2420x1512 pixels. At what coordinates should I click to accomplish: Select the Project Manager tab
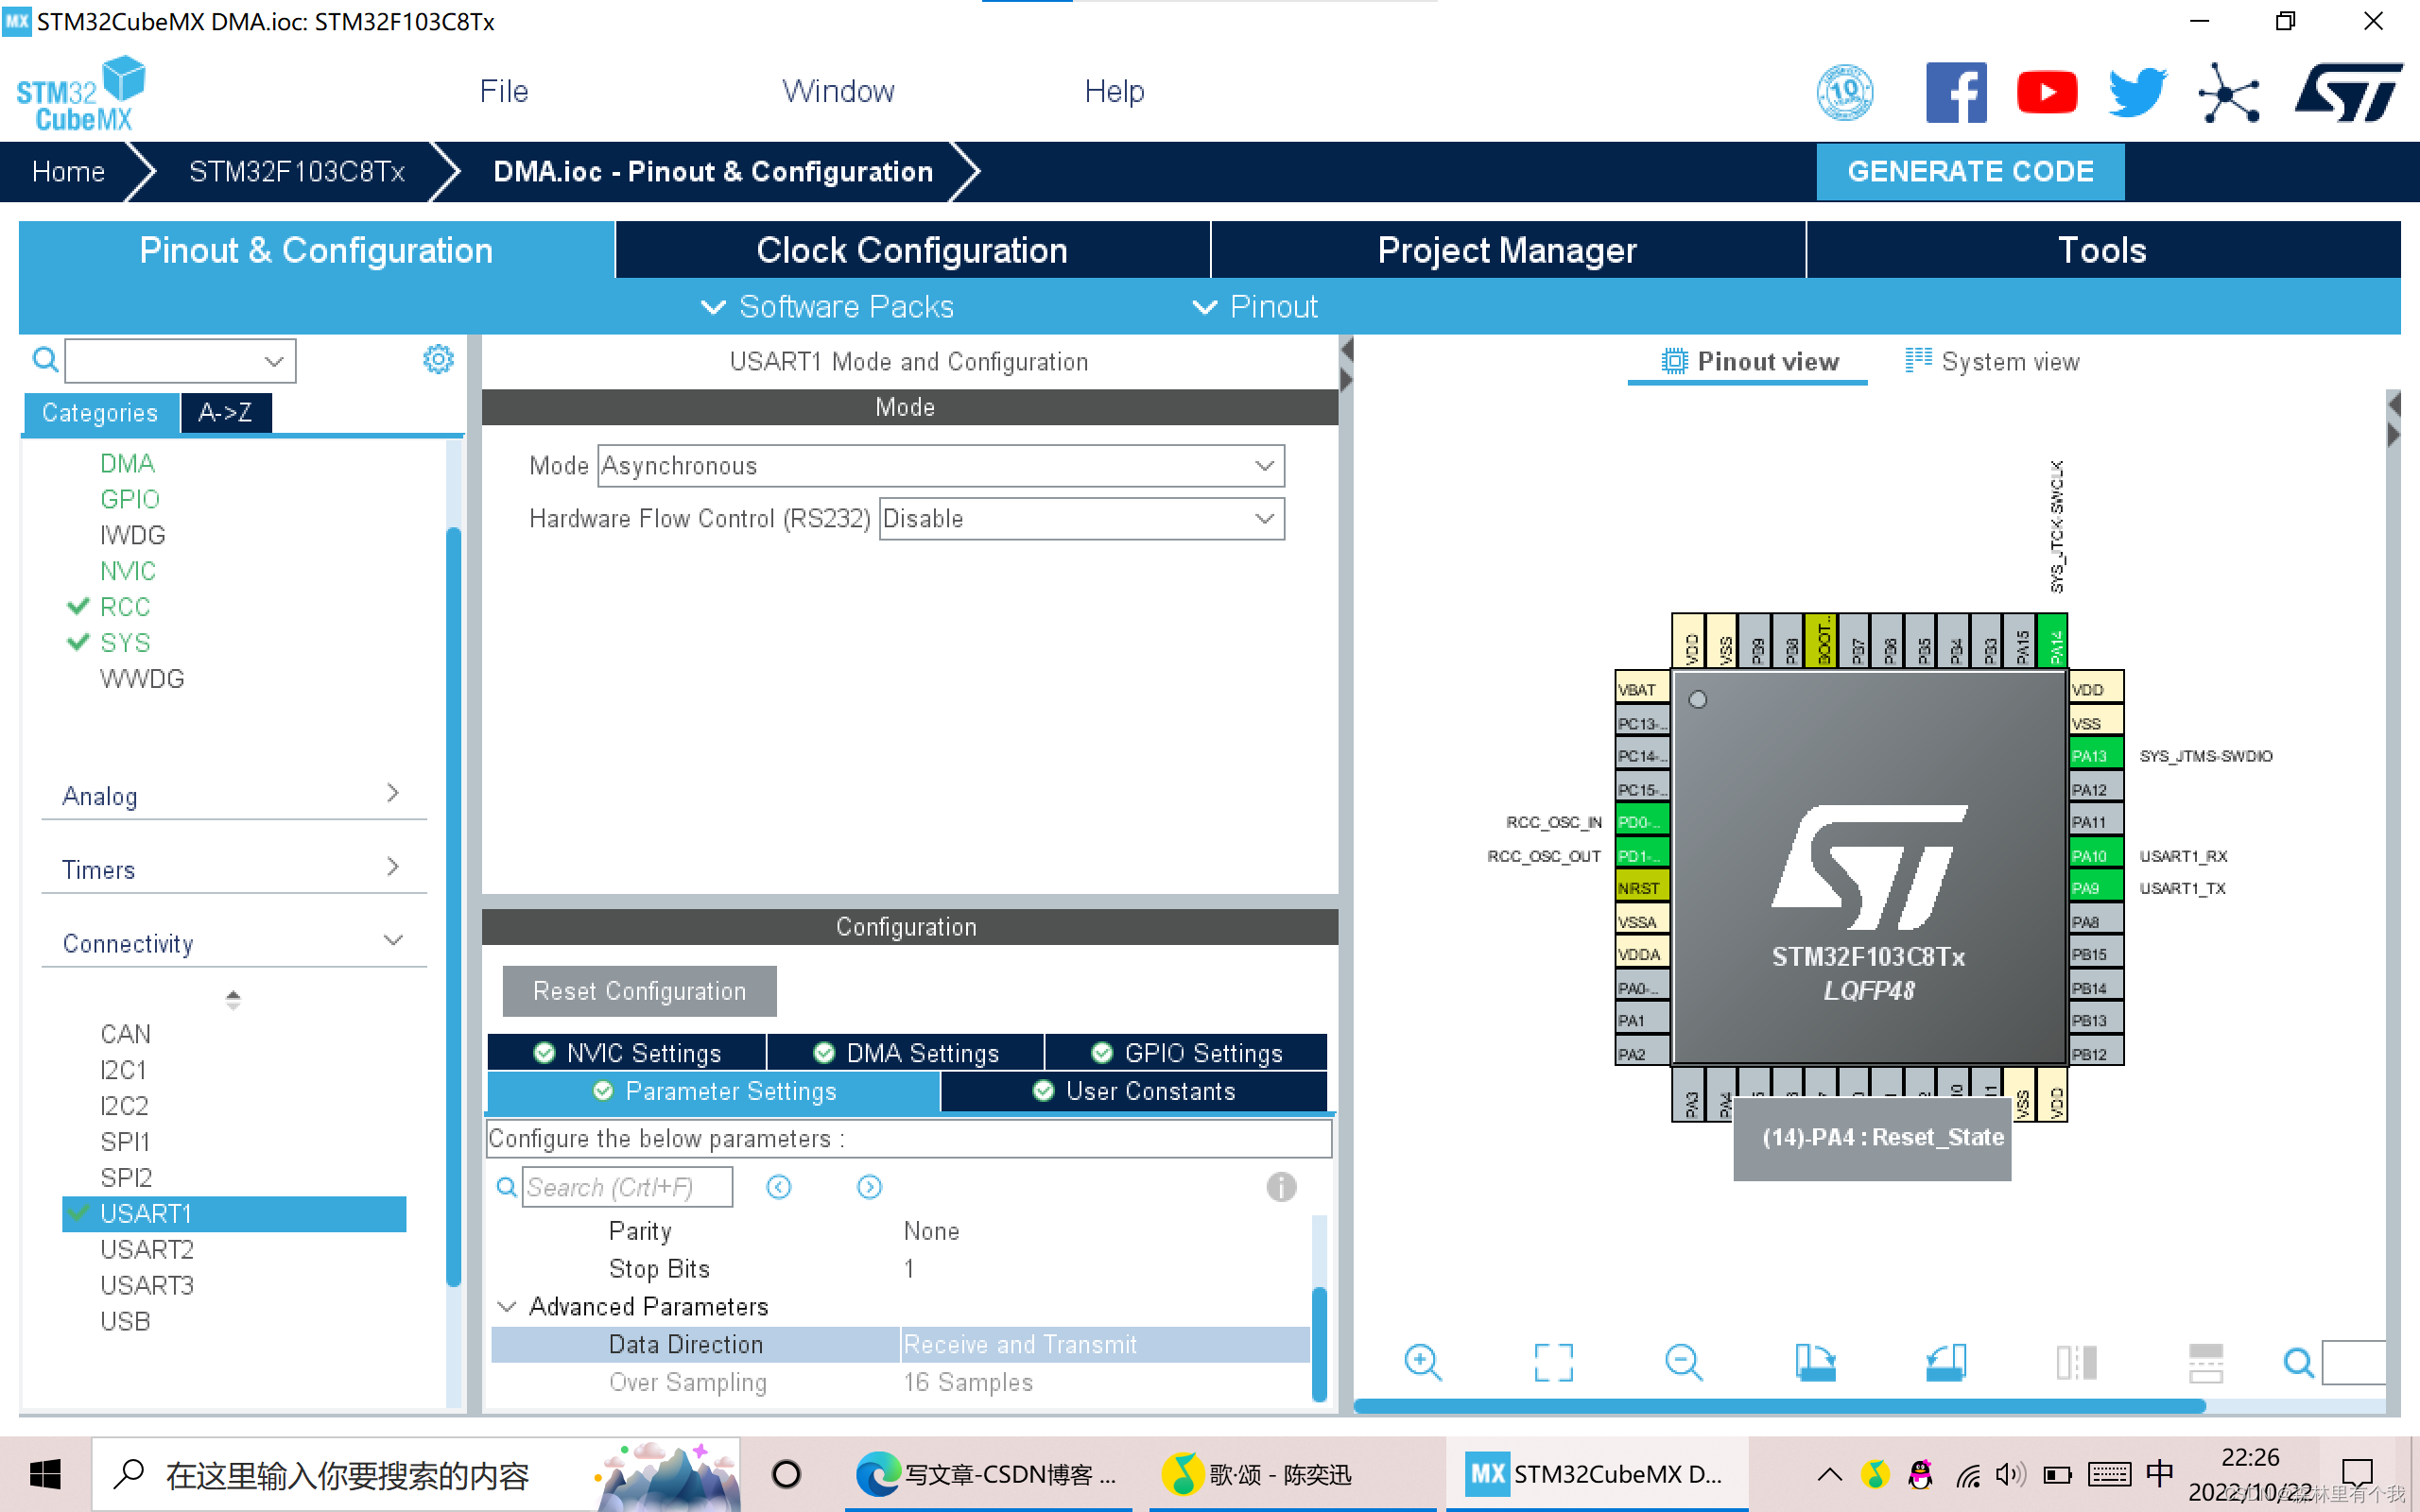click(x=1505, y=250)
